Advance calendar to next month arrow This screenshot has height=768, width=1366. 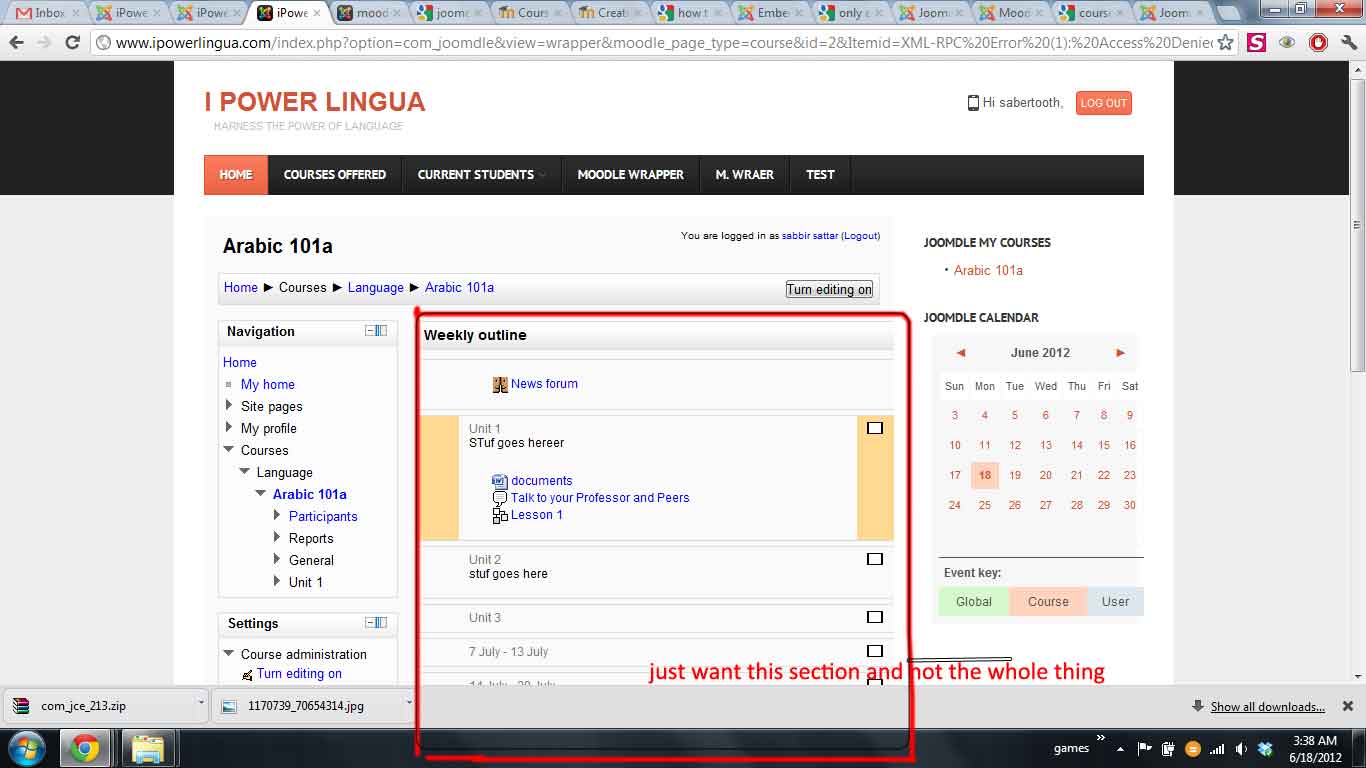pos(1120,353)
